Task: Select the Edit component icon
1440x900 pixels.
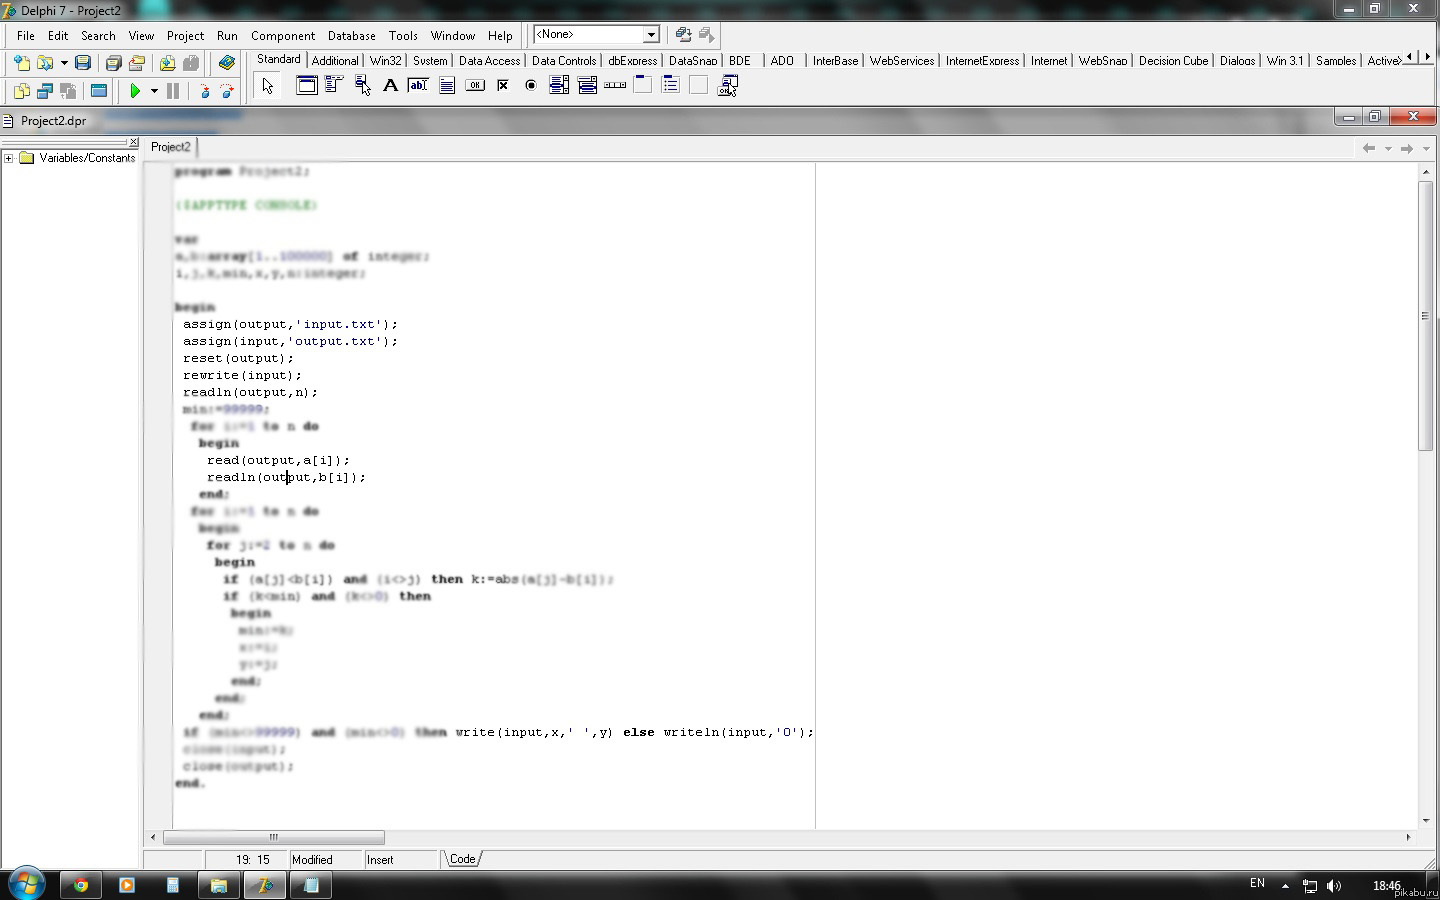Action: coord(418,86)
